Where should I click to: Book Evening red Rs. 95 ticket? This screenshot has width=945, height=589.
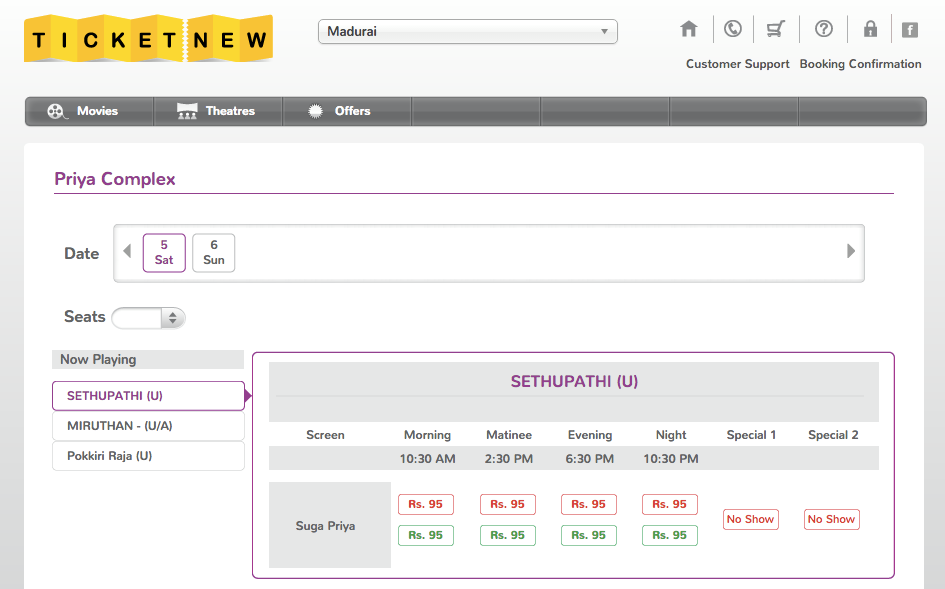pyautogui.click(x=589, y=504)
